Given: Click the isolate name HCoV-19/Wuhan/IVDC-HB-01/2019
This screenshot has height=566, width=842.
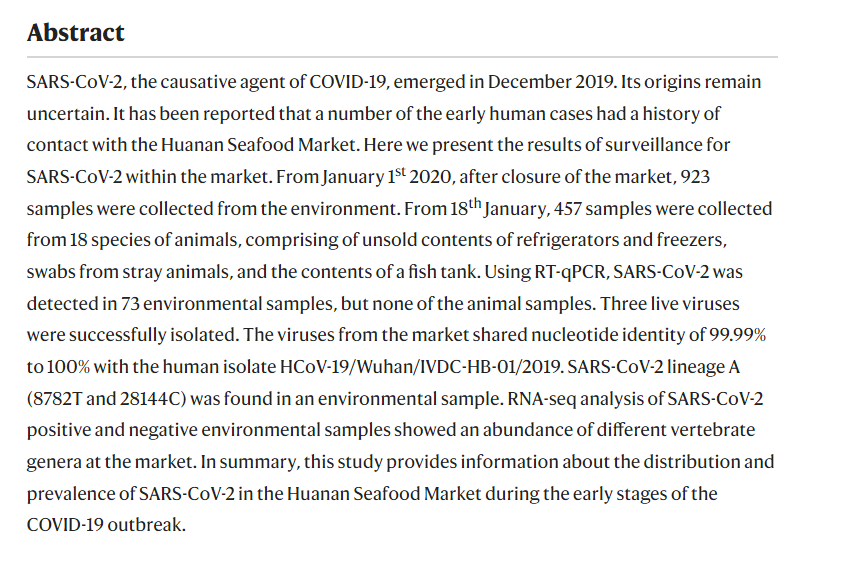Looking at the screenshot, I should pos(420,367).
